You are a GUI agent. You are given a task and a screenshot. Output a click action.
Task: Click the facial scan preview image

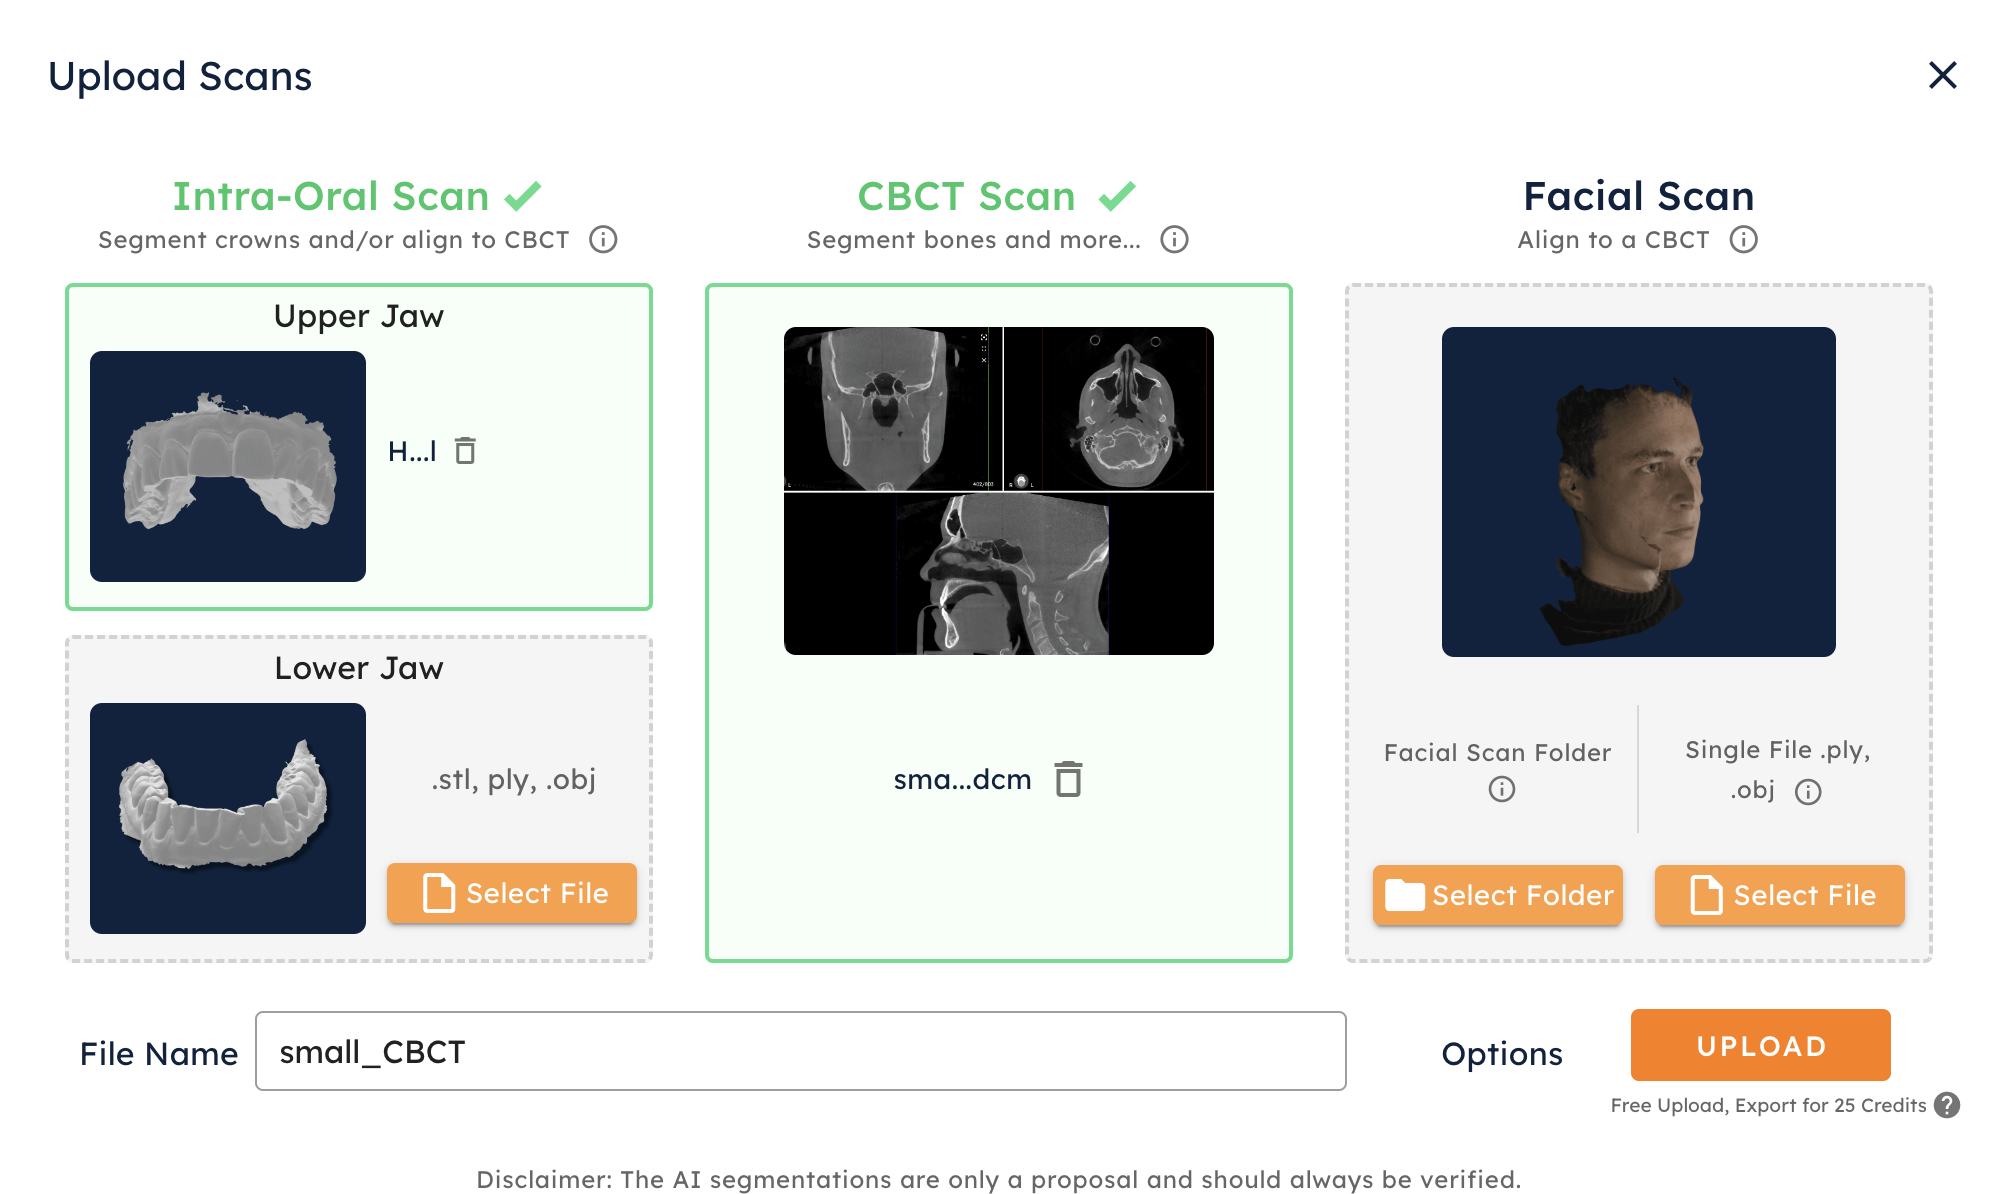tap(1638, 492)
